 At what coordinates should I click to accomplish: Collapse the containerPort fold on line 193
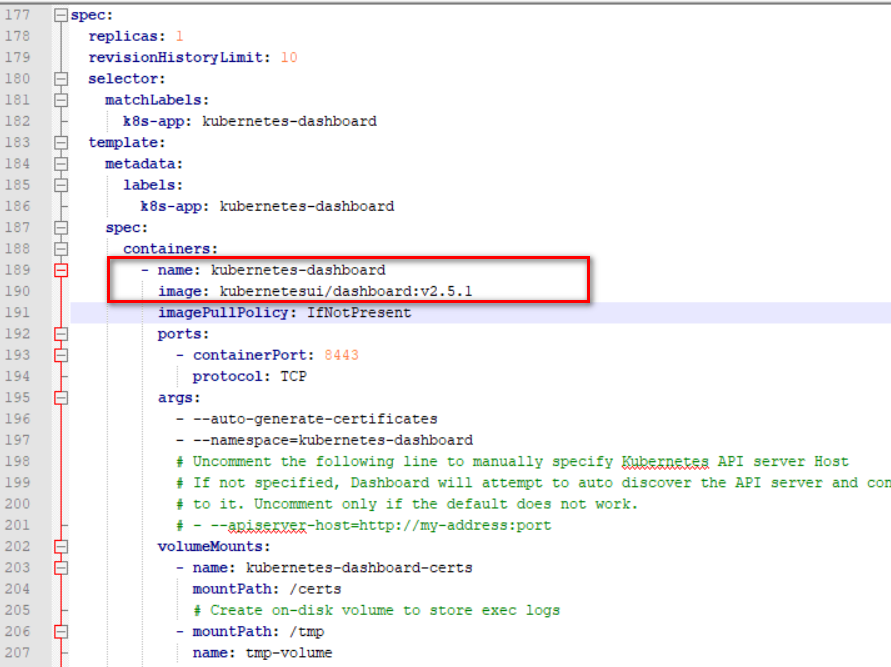coord(61,356)
